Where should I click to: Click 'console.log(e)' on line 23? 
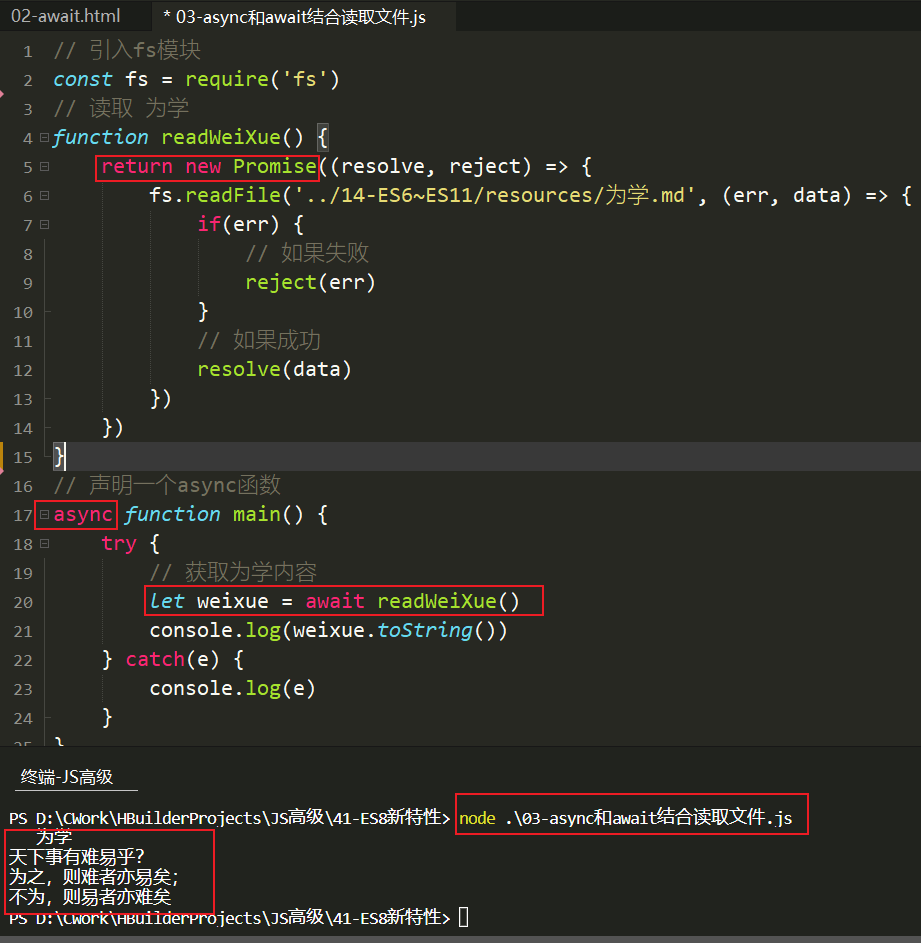coord(232,689)
